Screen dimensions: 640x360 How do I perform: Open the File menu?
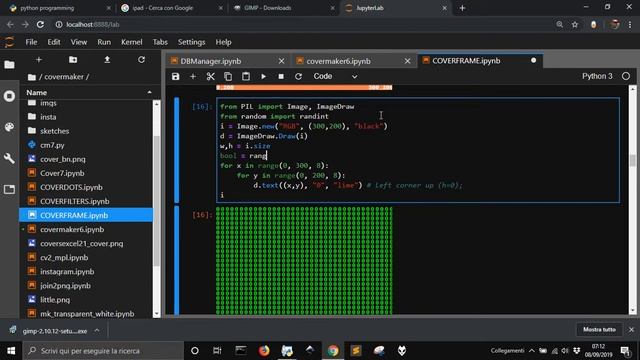pyautogui.click(x=31, y=42)
